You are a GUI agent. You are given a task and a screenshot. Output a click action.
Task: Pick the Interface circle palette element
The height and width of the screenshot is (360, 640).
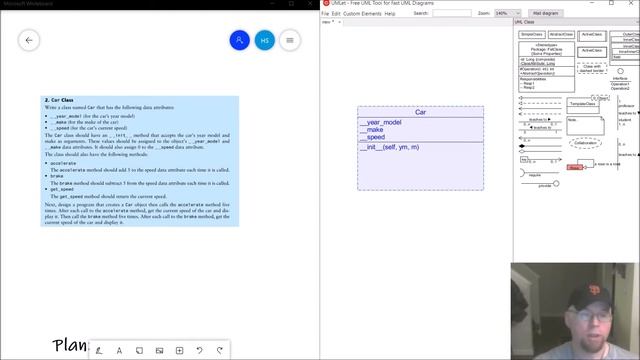click(620, 71)
